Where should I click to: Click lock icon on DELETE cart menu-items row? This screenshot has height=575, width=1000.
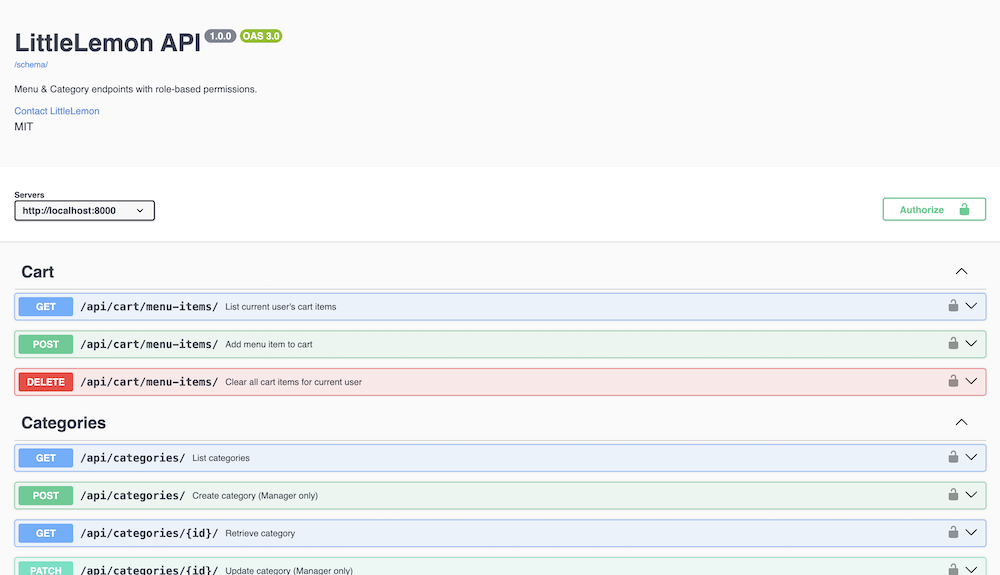coord(953,381)
